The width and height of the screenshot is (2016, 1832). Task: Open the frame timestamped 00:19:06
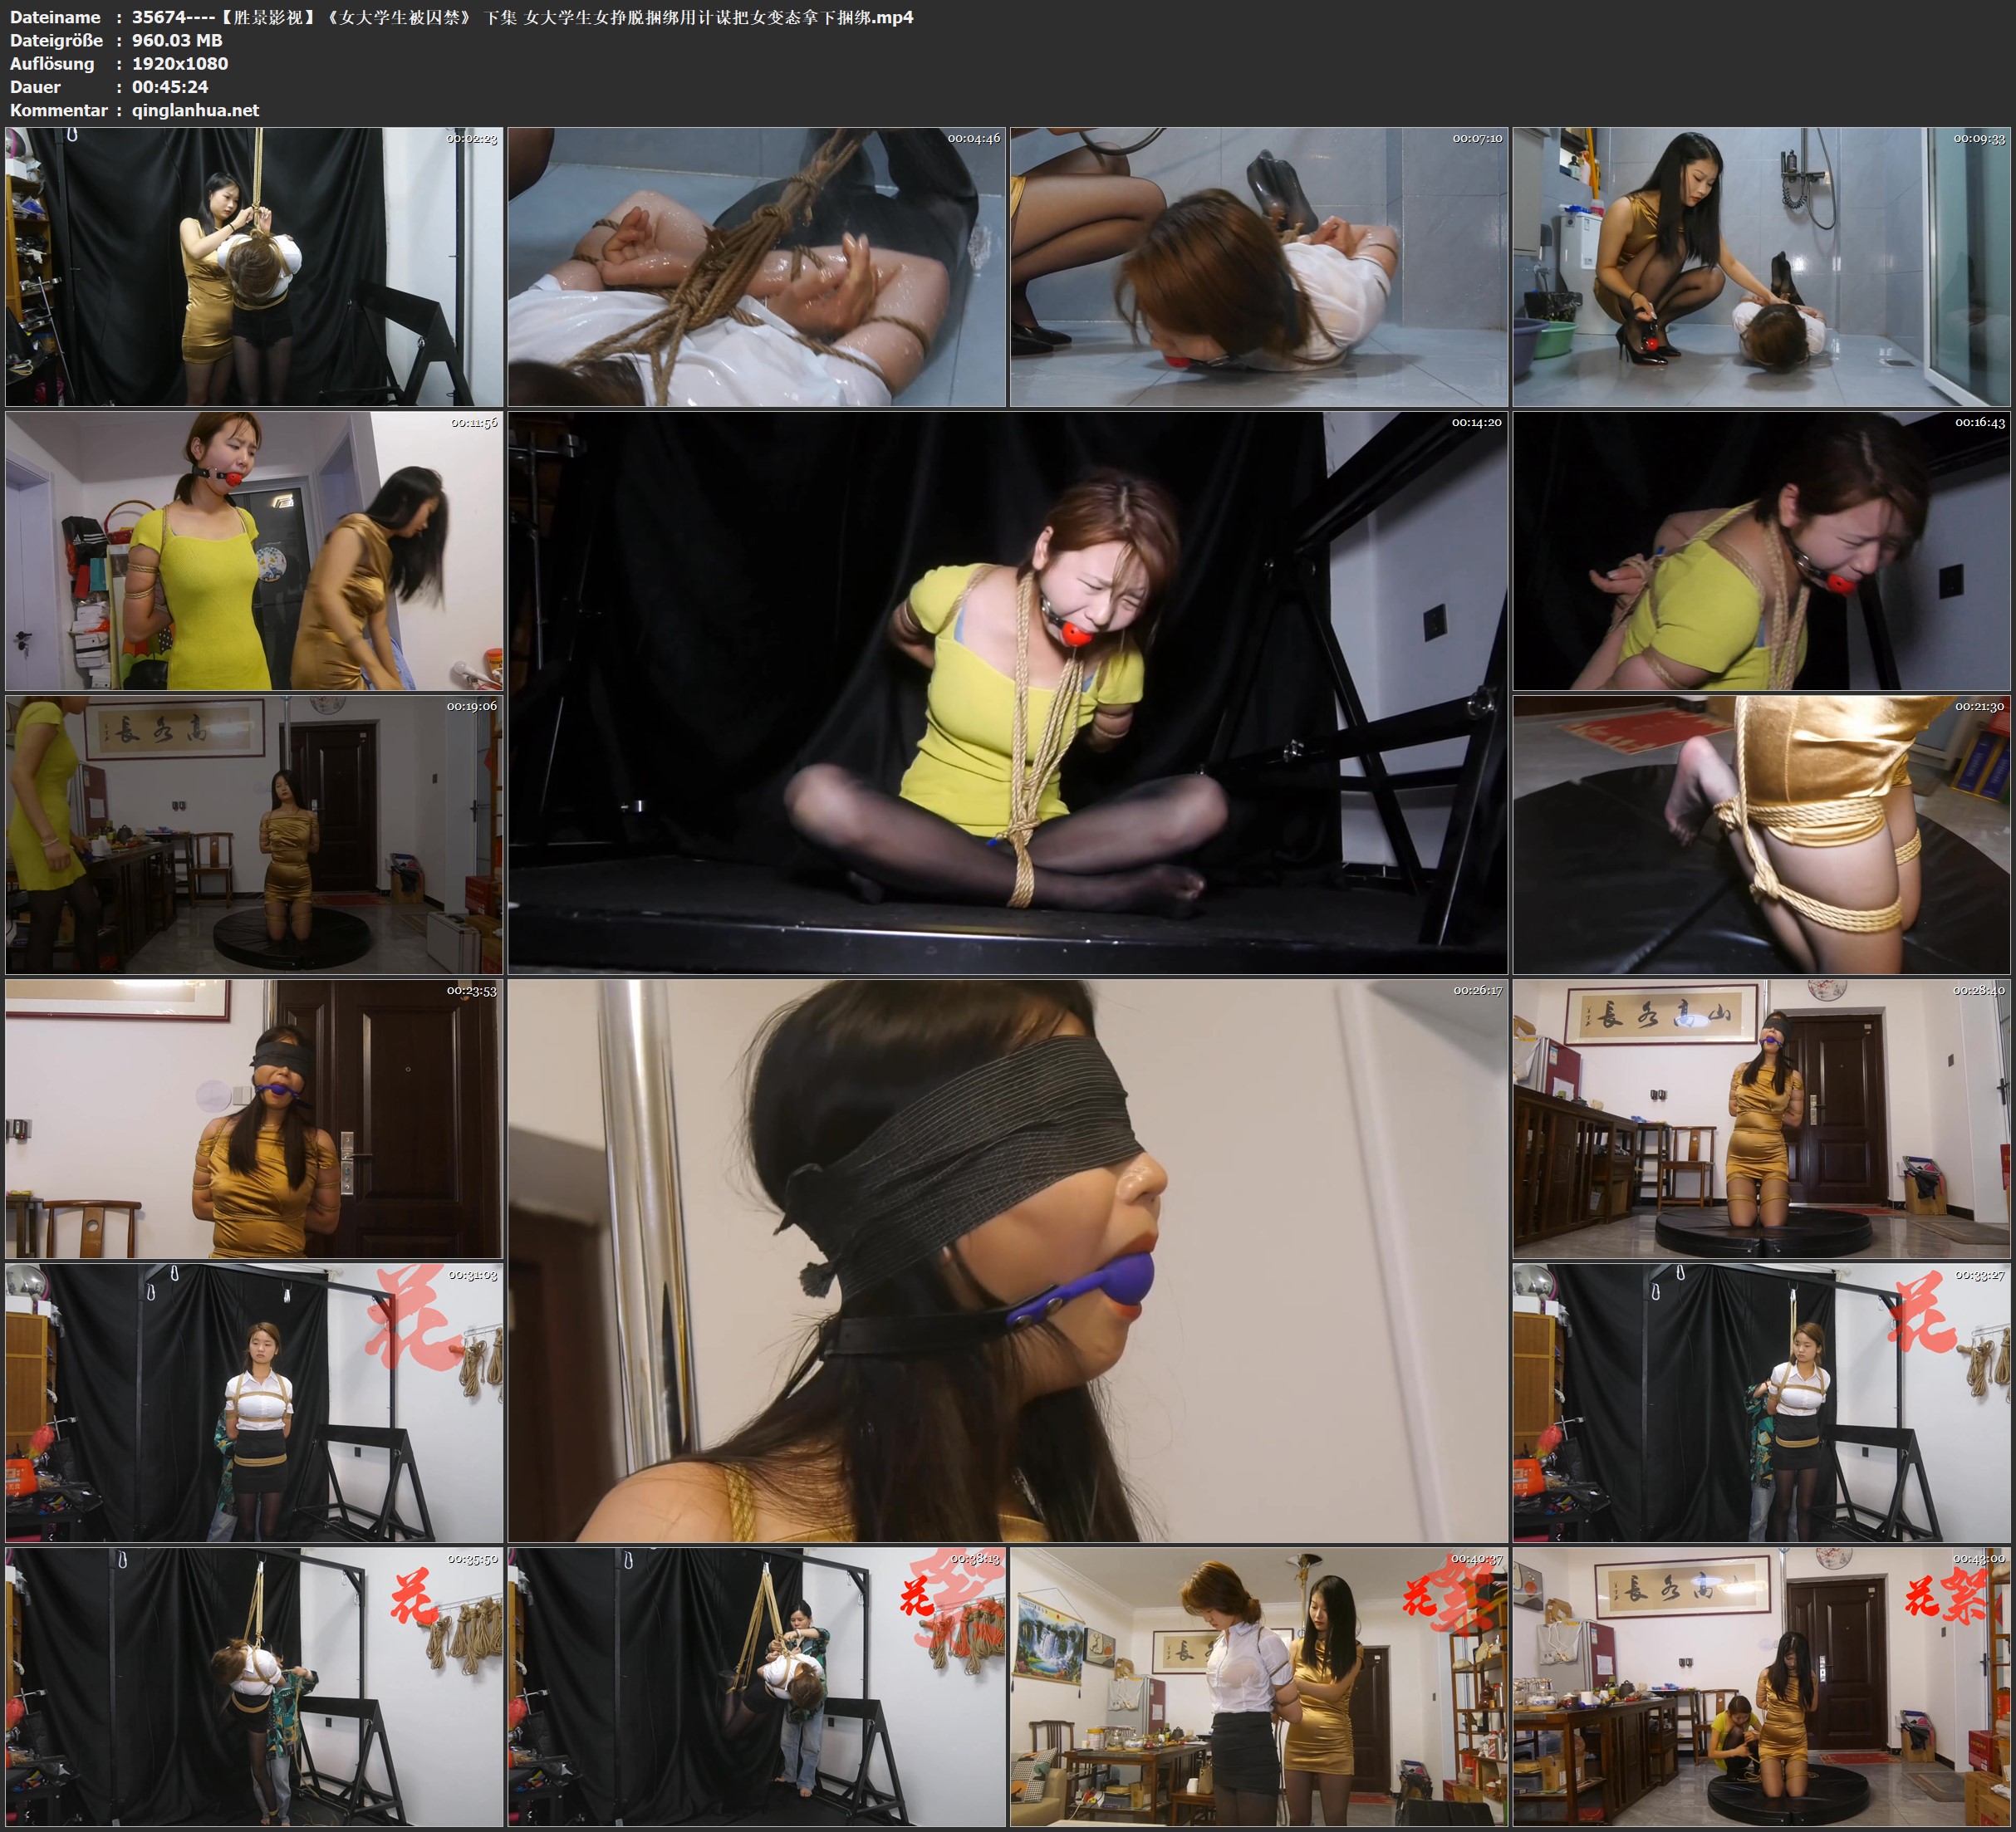254,835
